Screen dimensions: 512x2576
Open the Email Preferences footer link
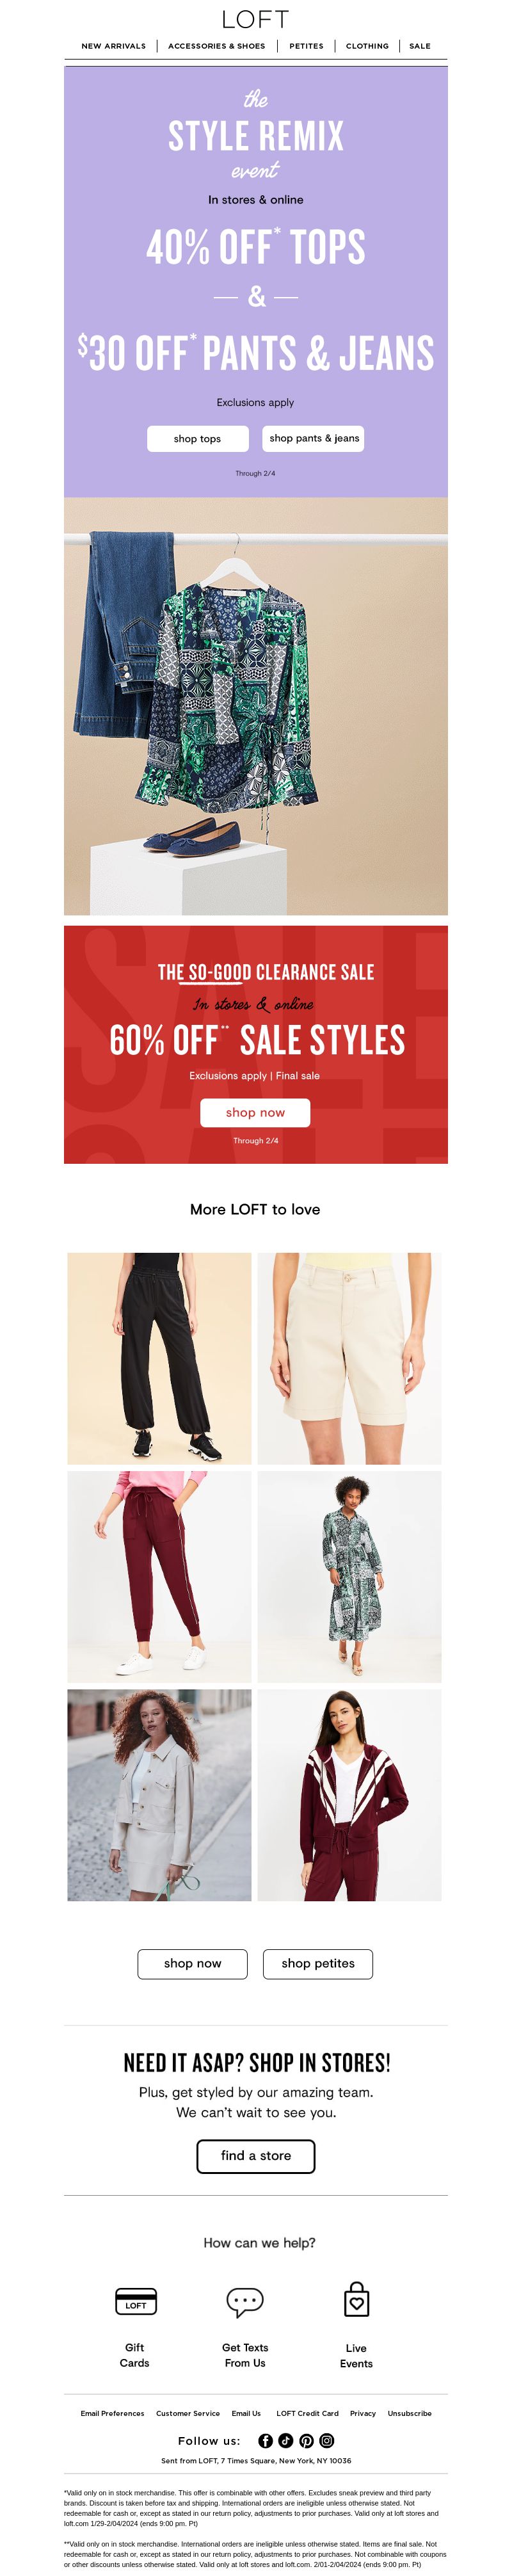[x=112, y=2413]
